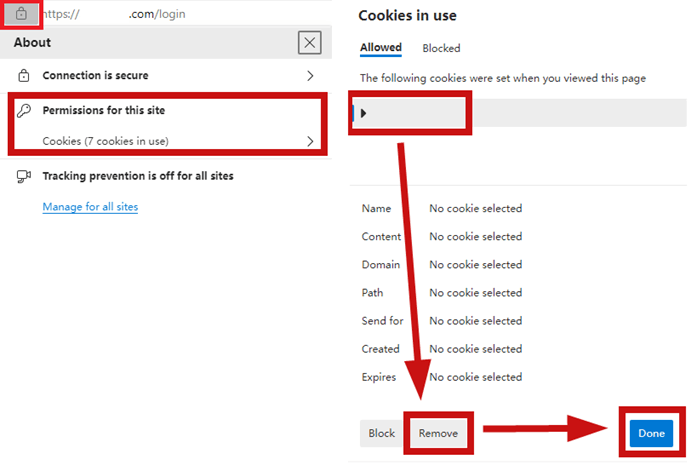
Task: Select Permissions for this site entry
Action: [104, 110]
